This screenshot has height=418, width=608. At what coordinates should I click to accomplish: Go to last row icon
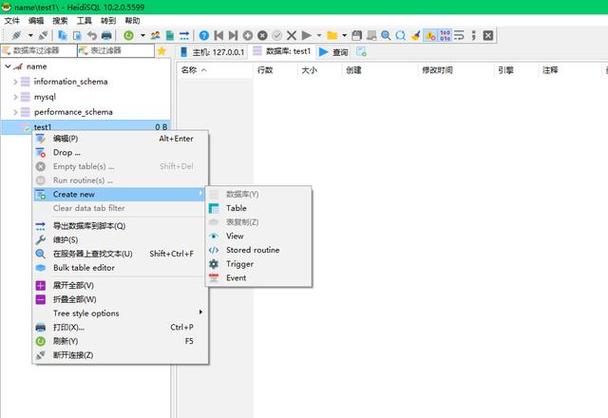coord(233,36)
